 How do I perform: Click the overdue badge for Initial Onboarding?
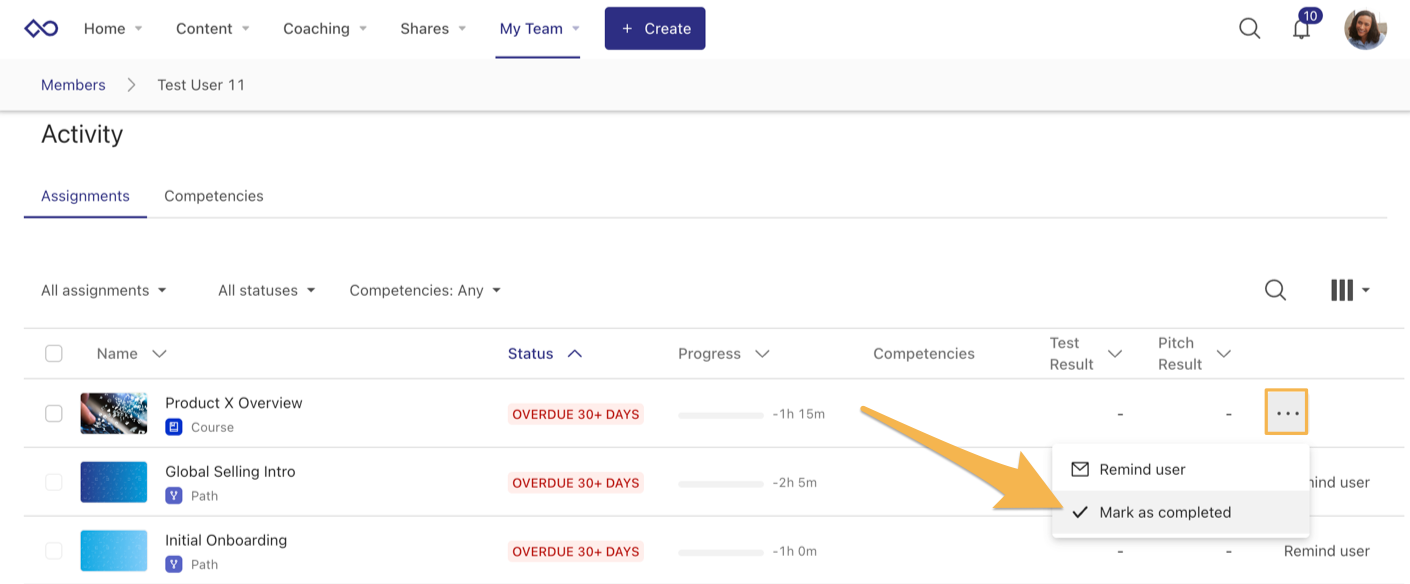(576, 552)
